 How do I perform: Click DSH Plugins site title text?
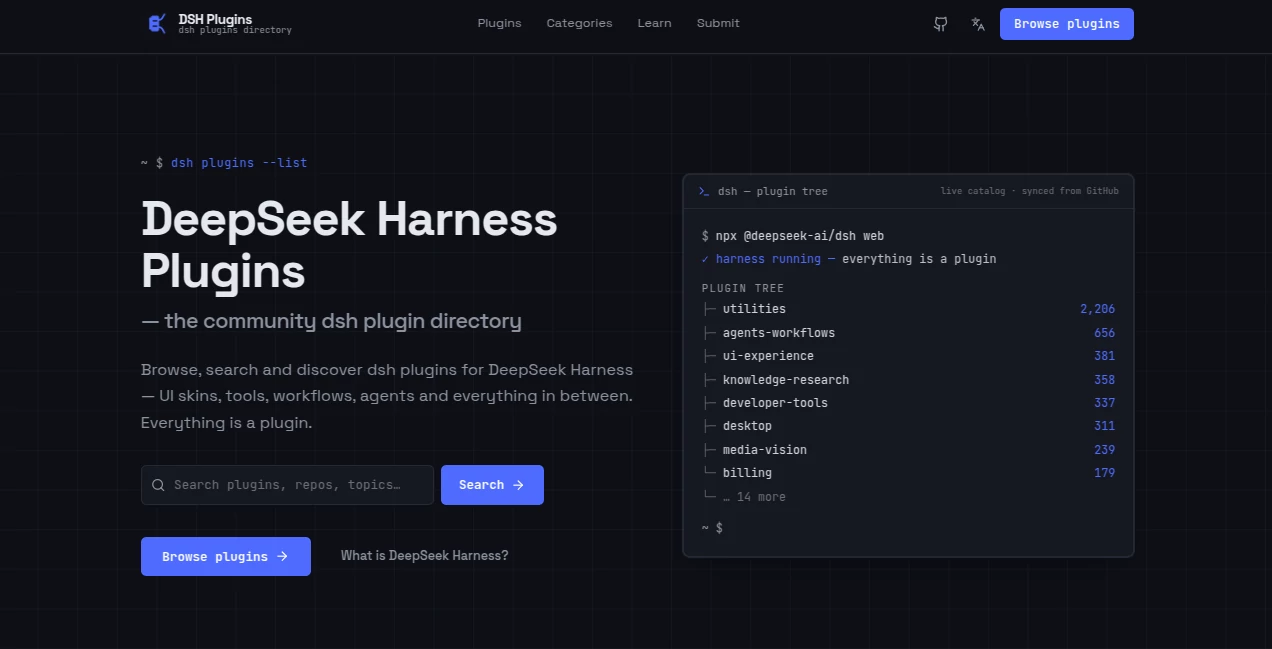point(215,19)
